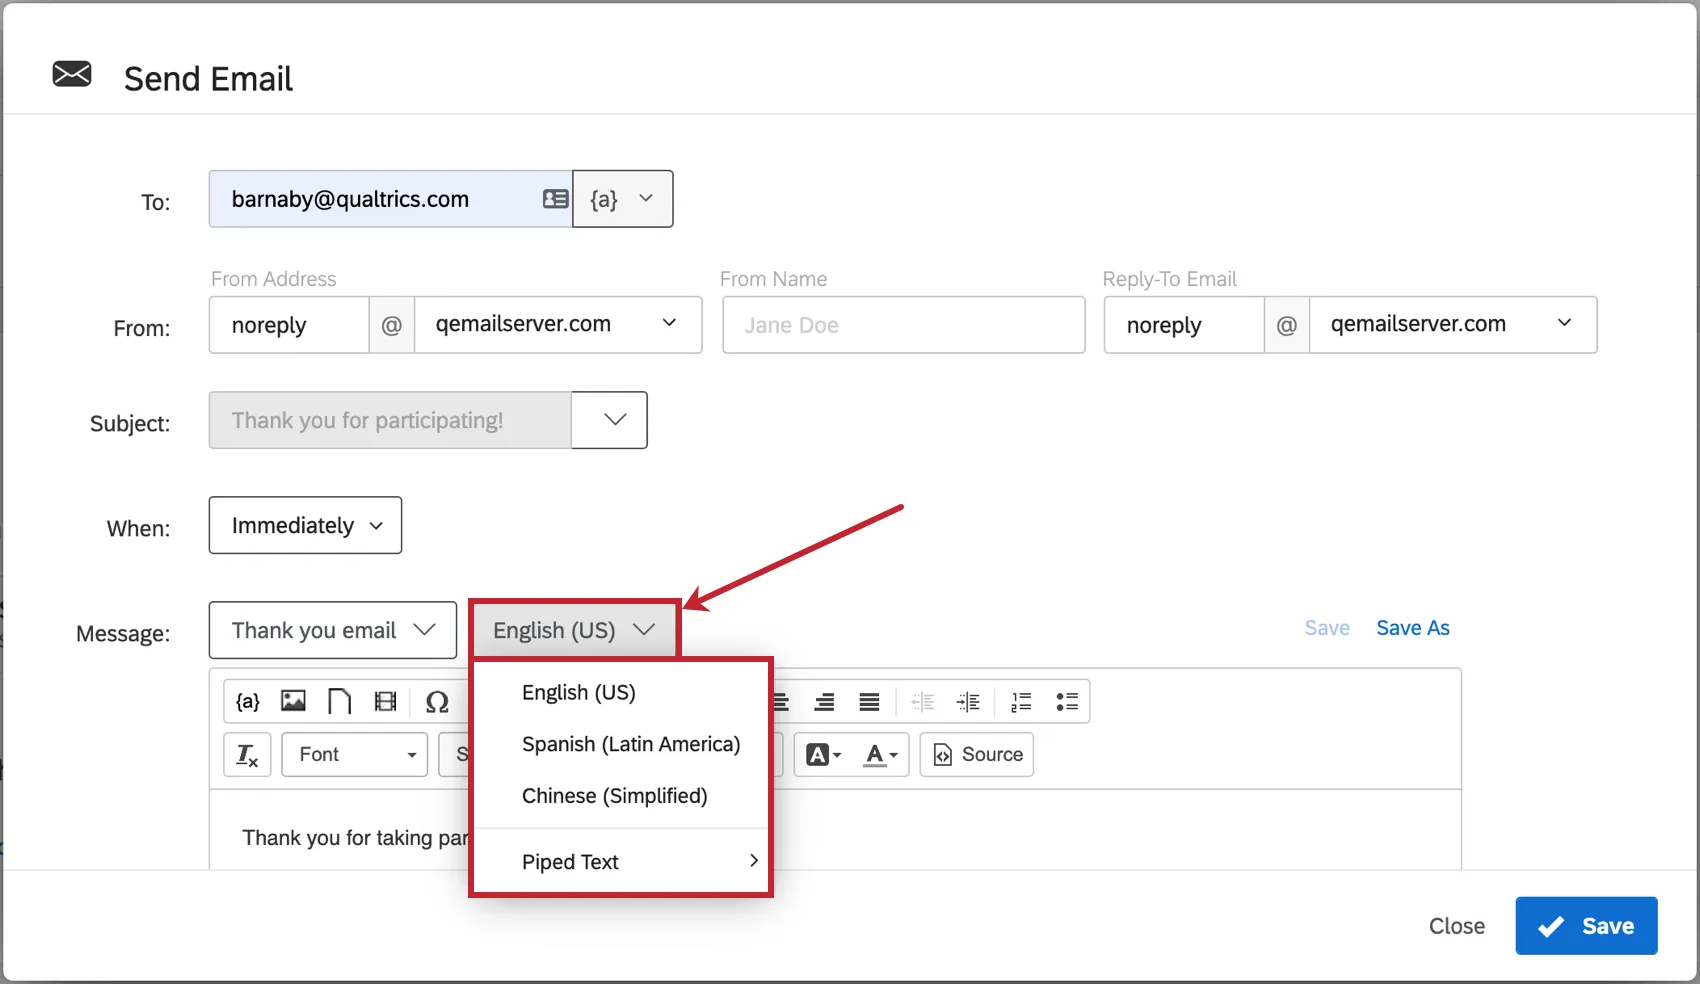Image resolution: width=1700 pixels, height=984 pixels.
Task: Apply a bulleted list
Action: tap(1067, 701)
